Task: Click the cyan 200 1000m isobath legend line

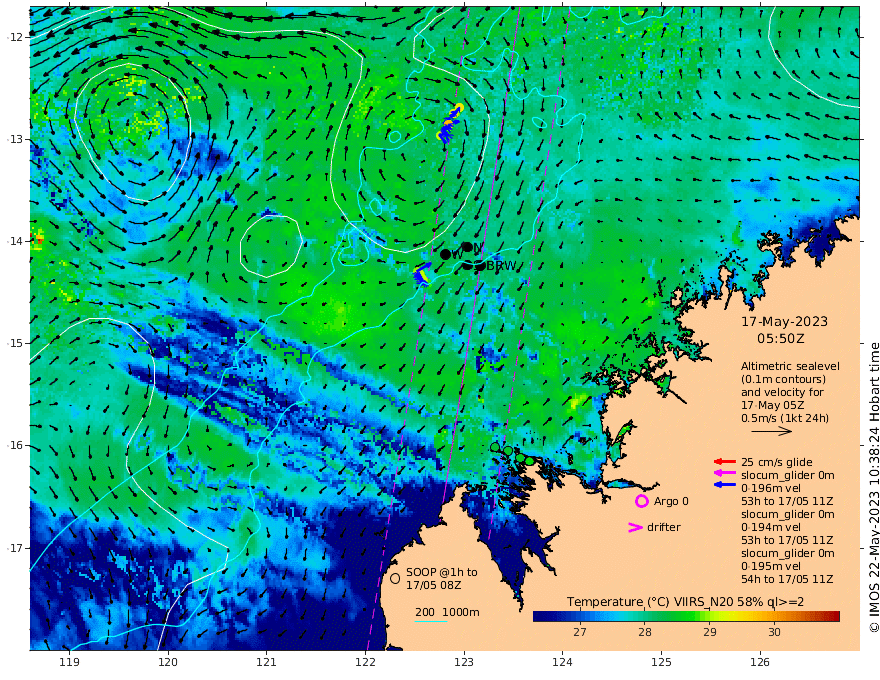Action: pyautogui.click(x=431, y=621)
